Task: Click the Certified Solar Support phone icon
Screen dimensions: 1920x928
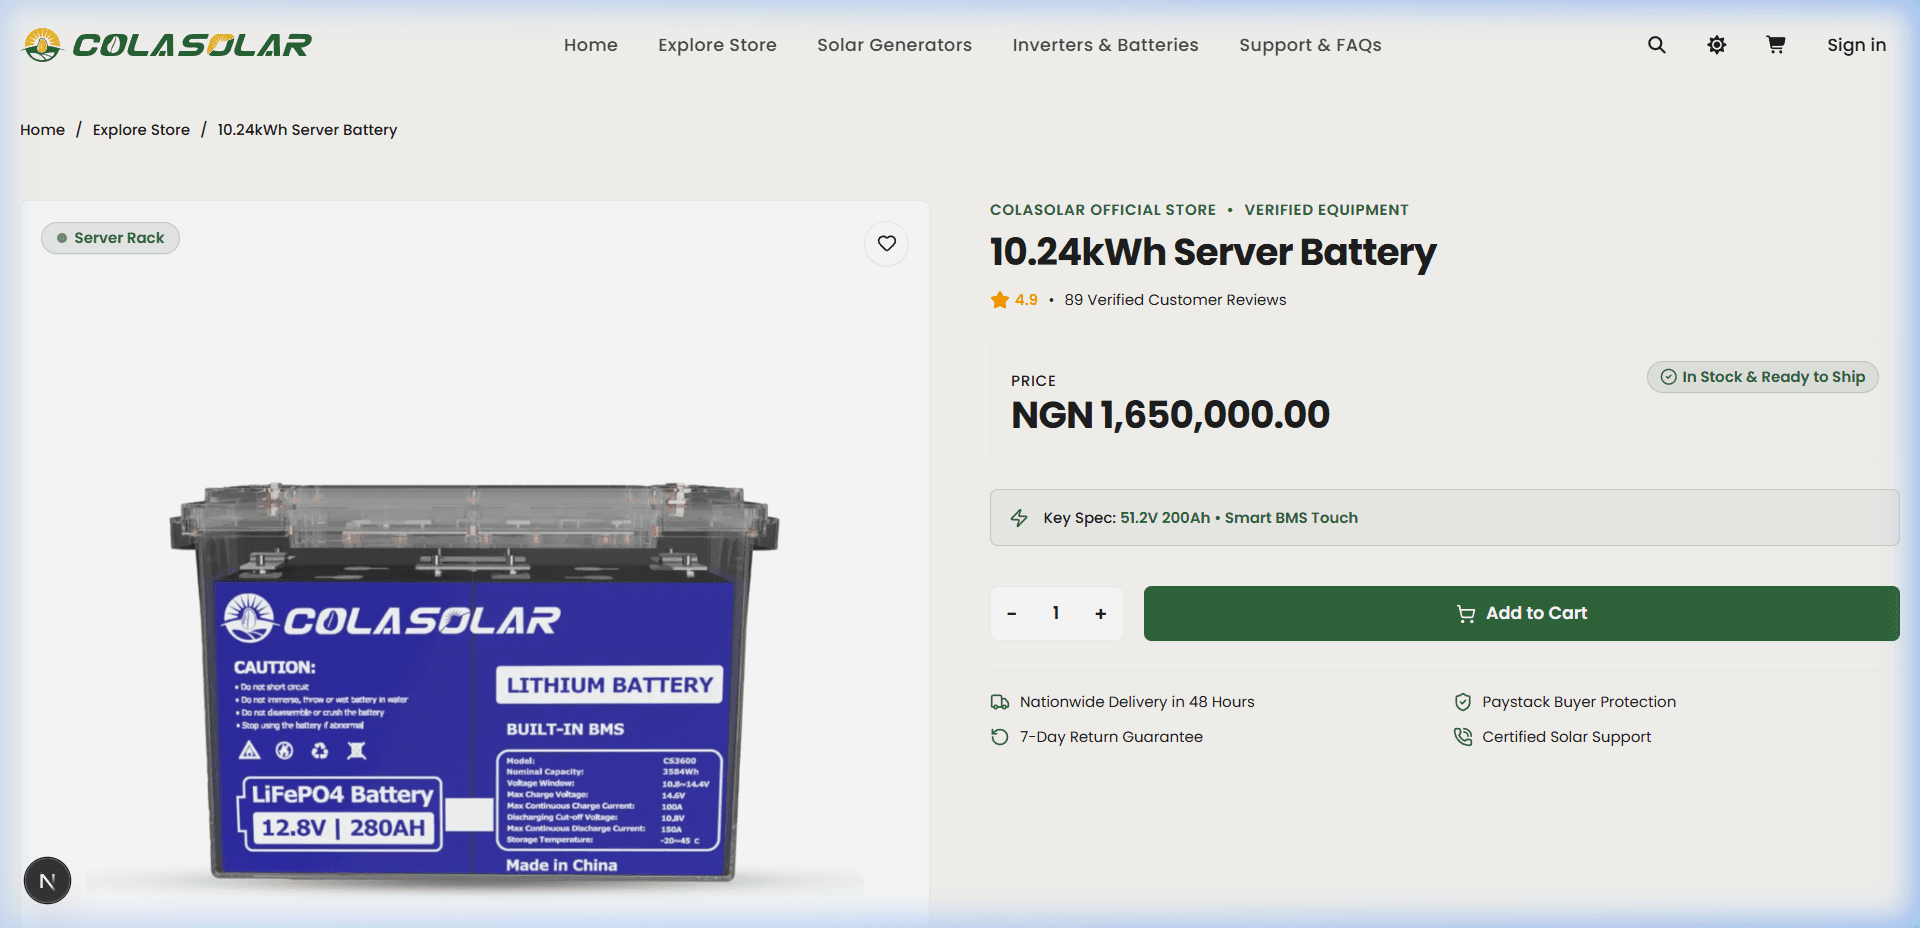Action: tap(1463, 737)
